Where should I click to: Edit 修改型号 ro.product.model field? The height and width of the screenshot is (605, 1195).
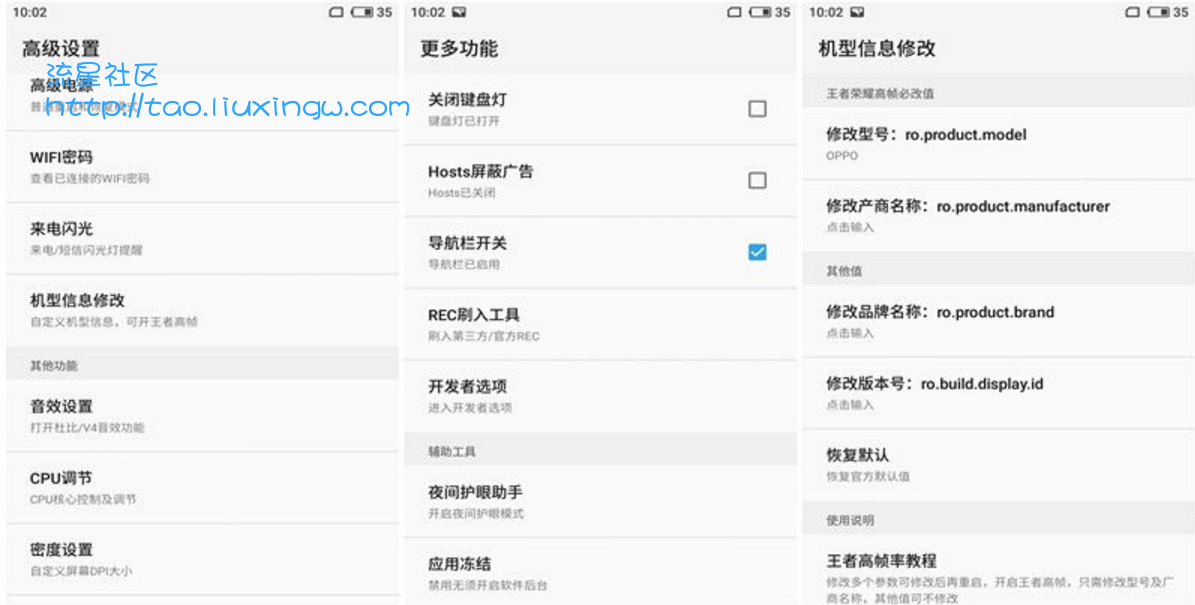(x=998, y=144)
